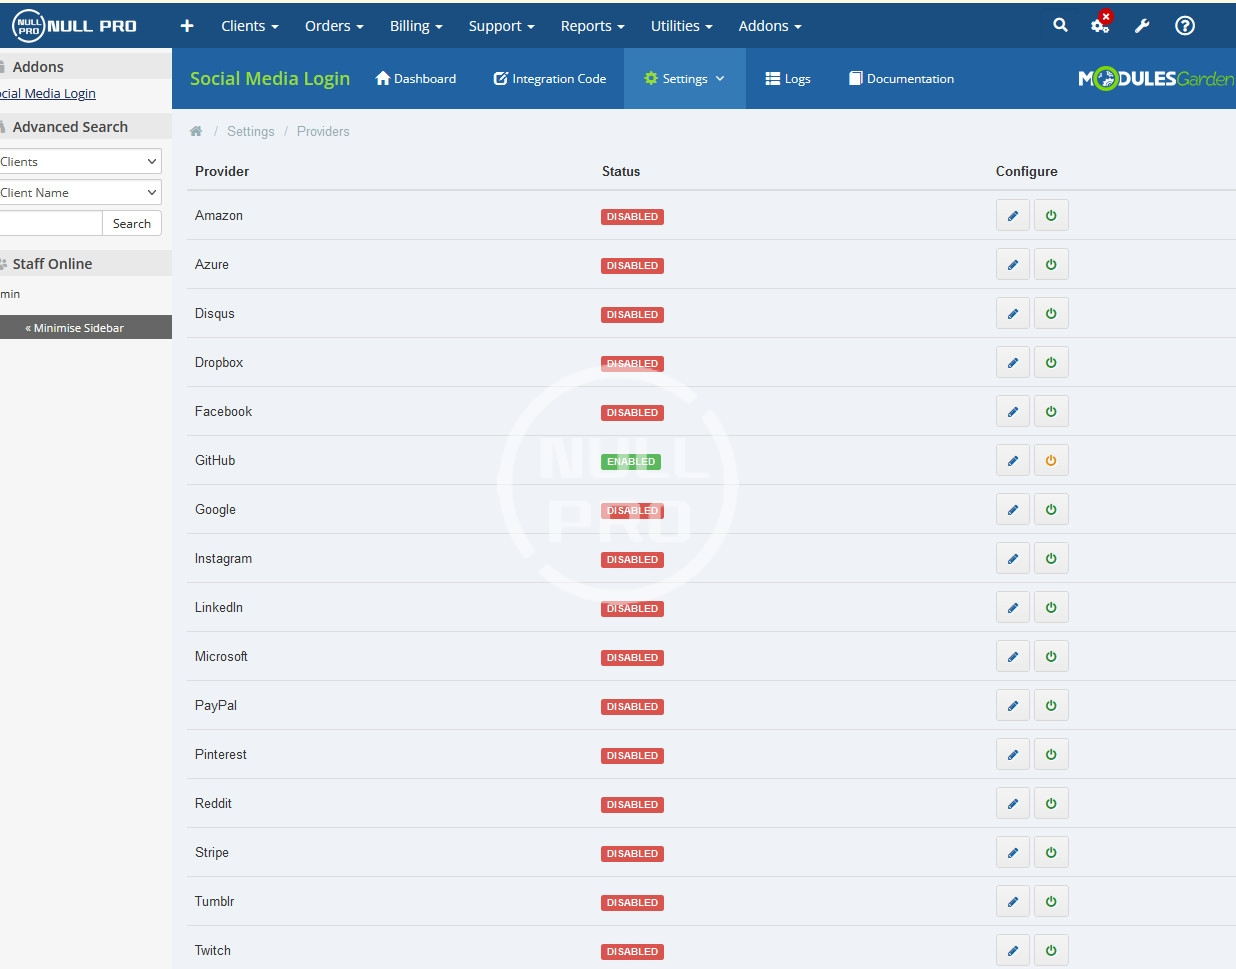Edit Amazon provider configuration with pencil
1236x969 pixels.
click(x=1013, y=216)
